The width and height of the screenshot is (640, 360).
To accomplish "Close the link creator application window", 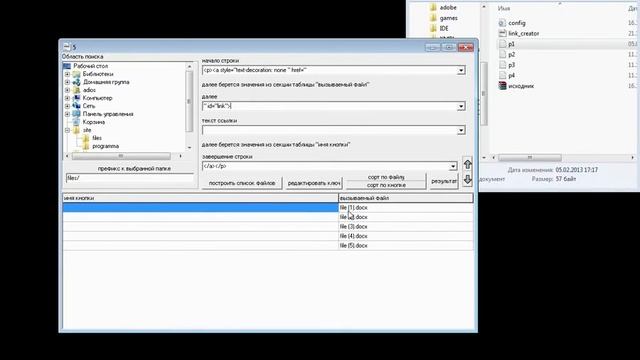I will pyautogui.click(x=465, y=47).
